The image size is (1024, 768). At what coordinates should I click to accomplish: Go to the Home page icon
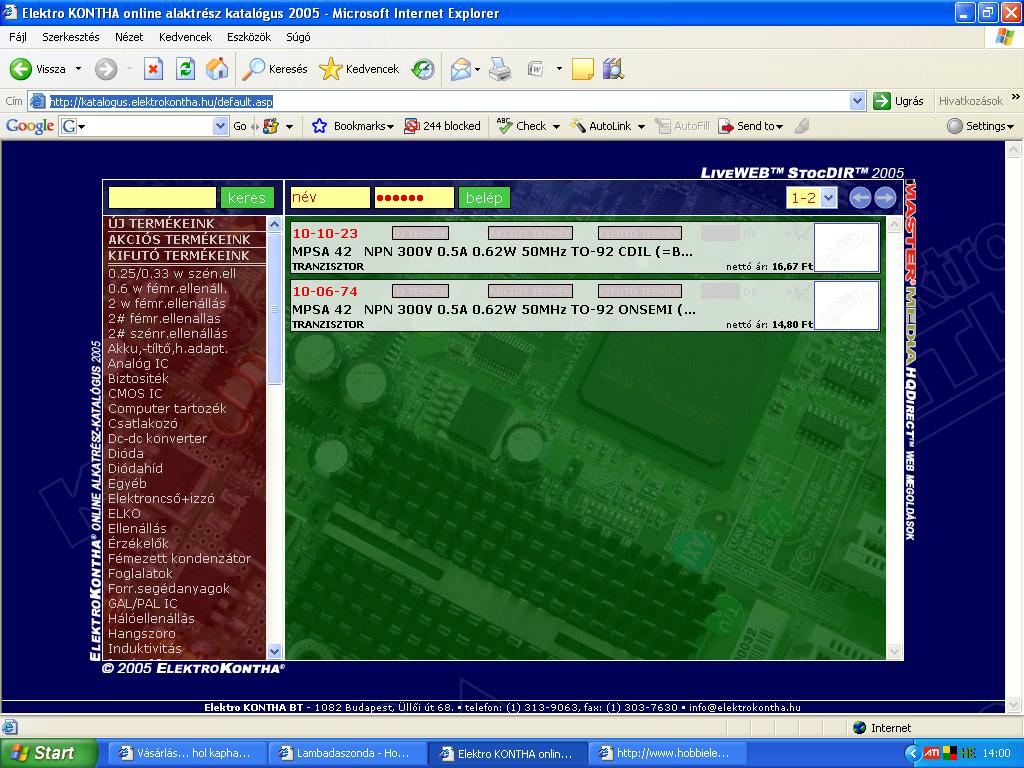point(217,69)
